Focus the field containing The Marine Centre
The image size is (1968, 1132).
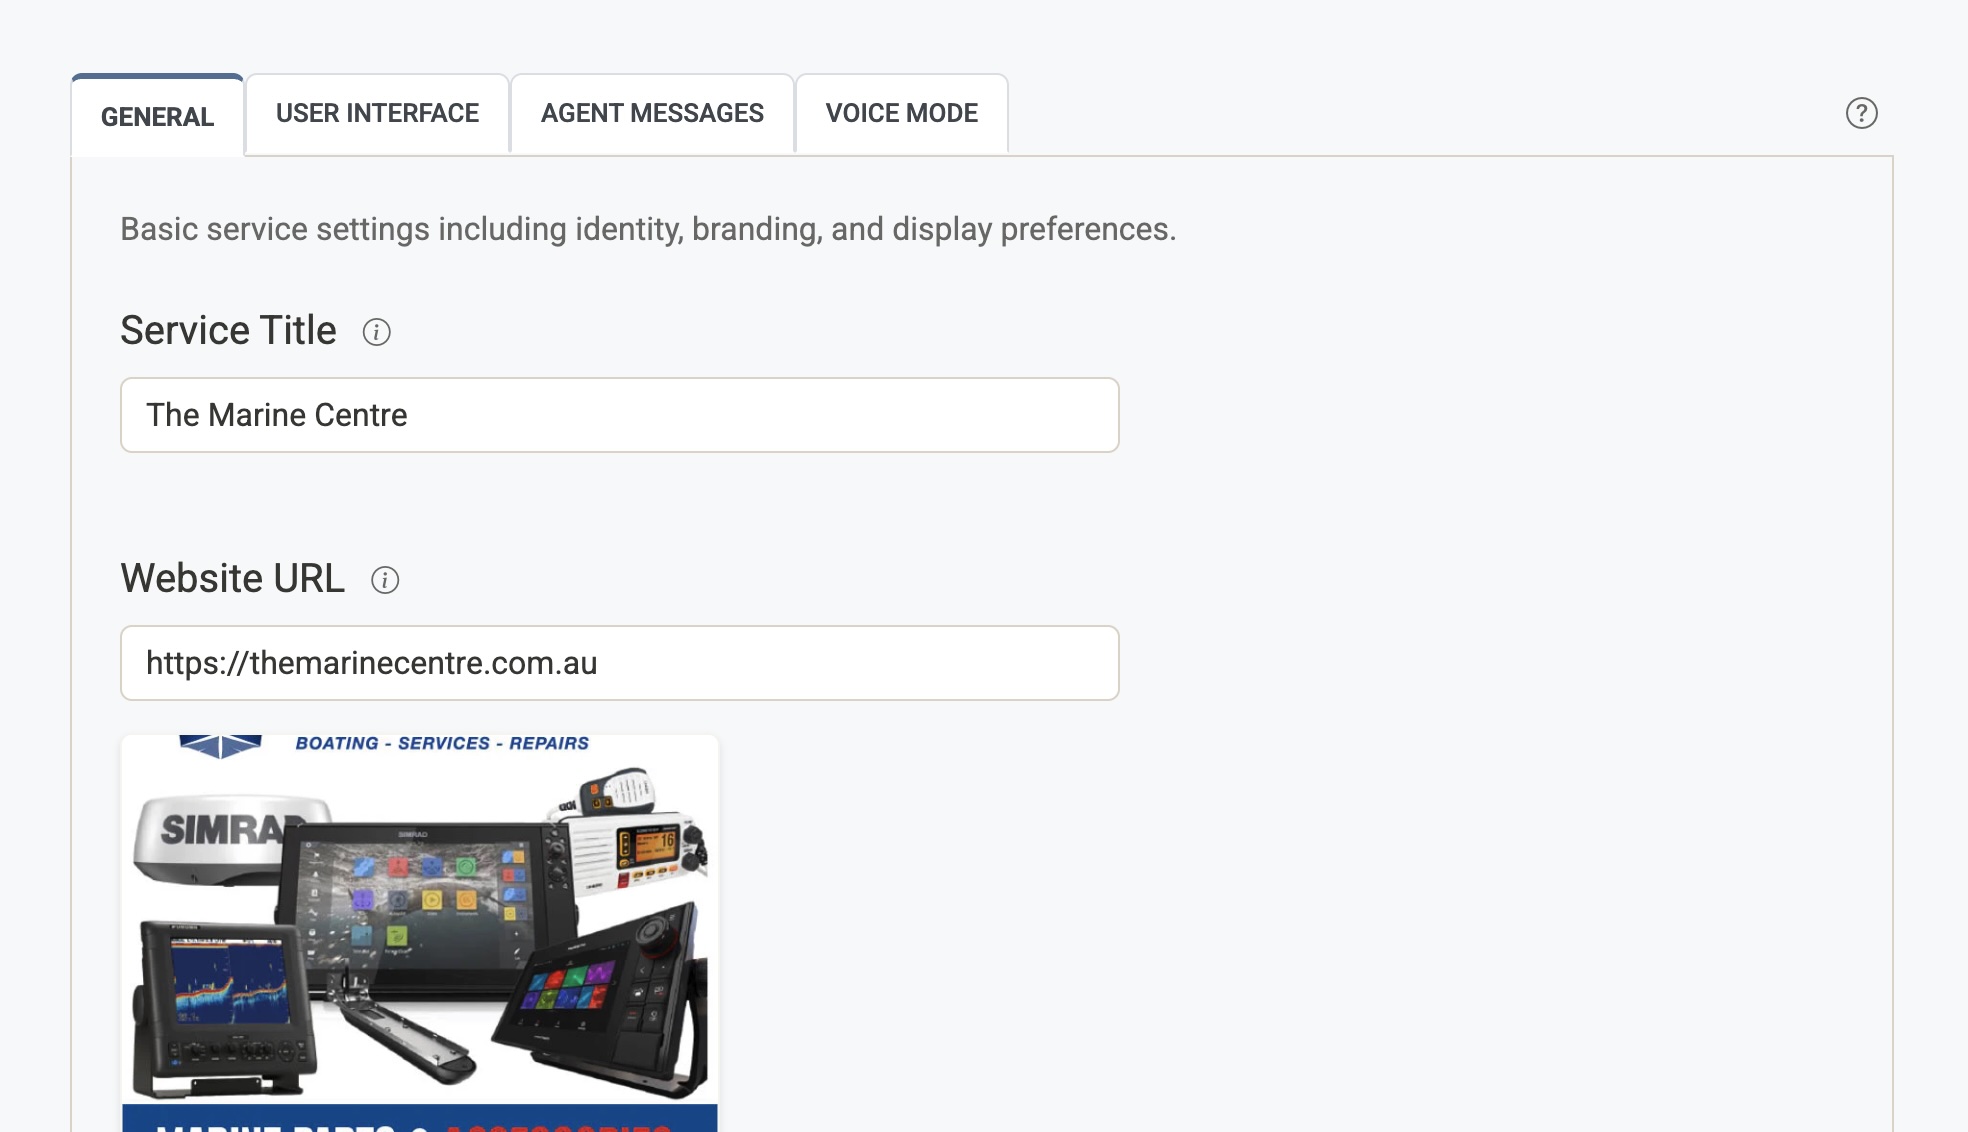click(x=618, y=415)
